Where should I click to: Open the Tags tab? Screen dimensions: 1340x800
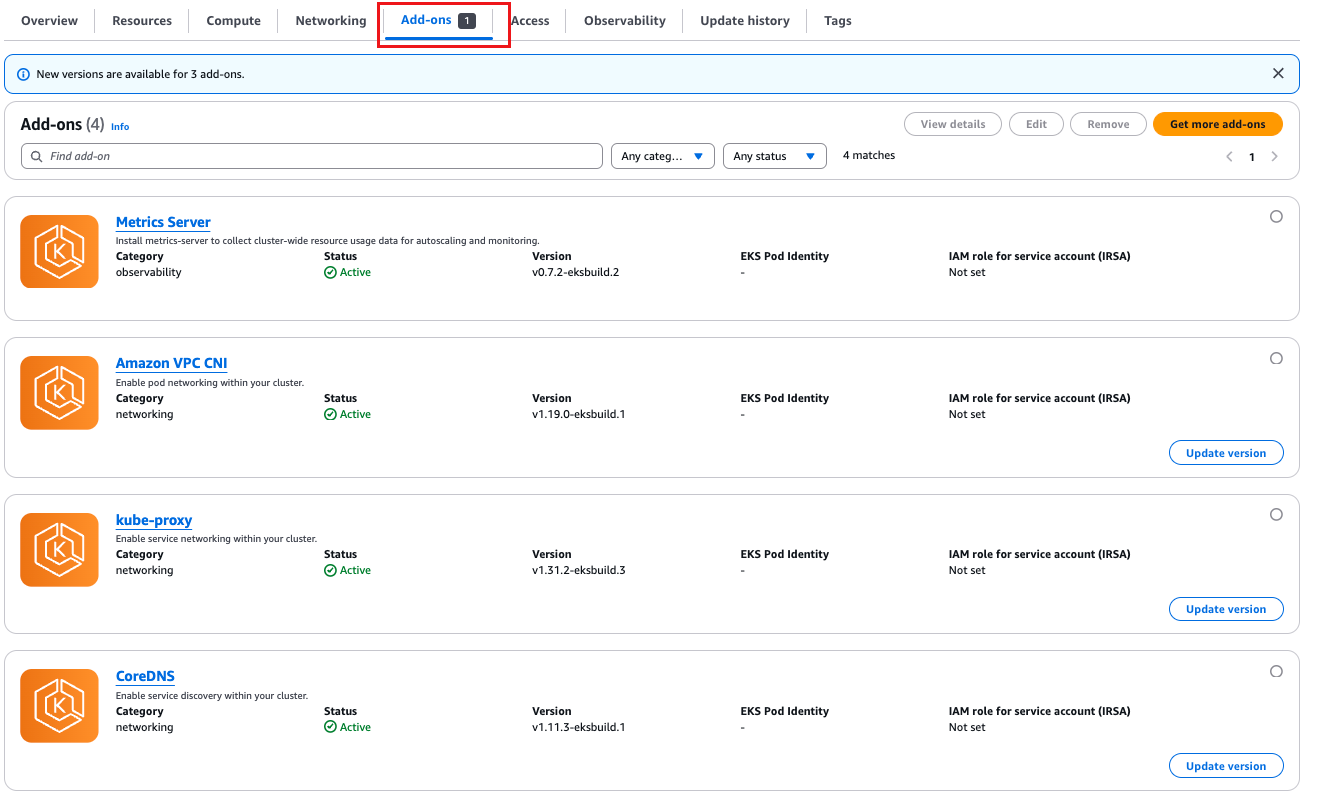click(x=838, y=20)
